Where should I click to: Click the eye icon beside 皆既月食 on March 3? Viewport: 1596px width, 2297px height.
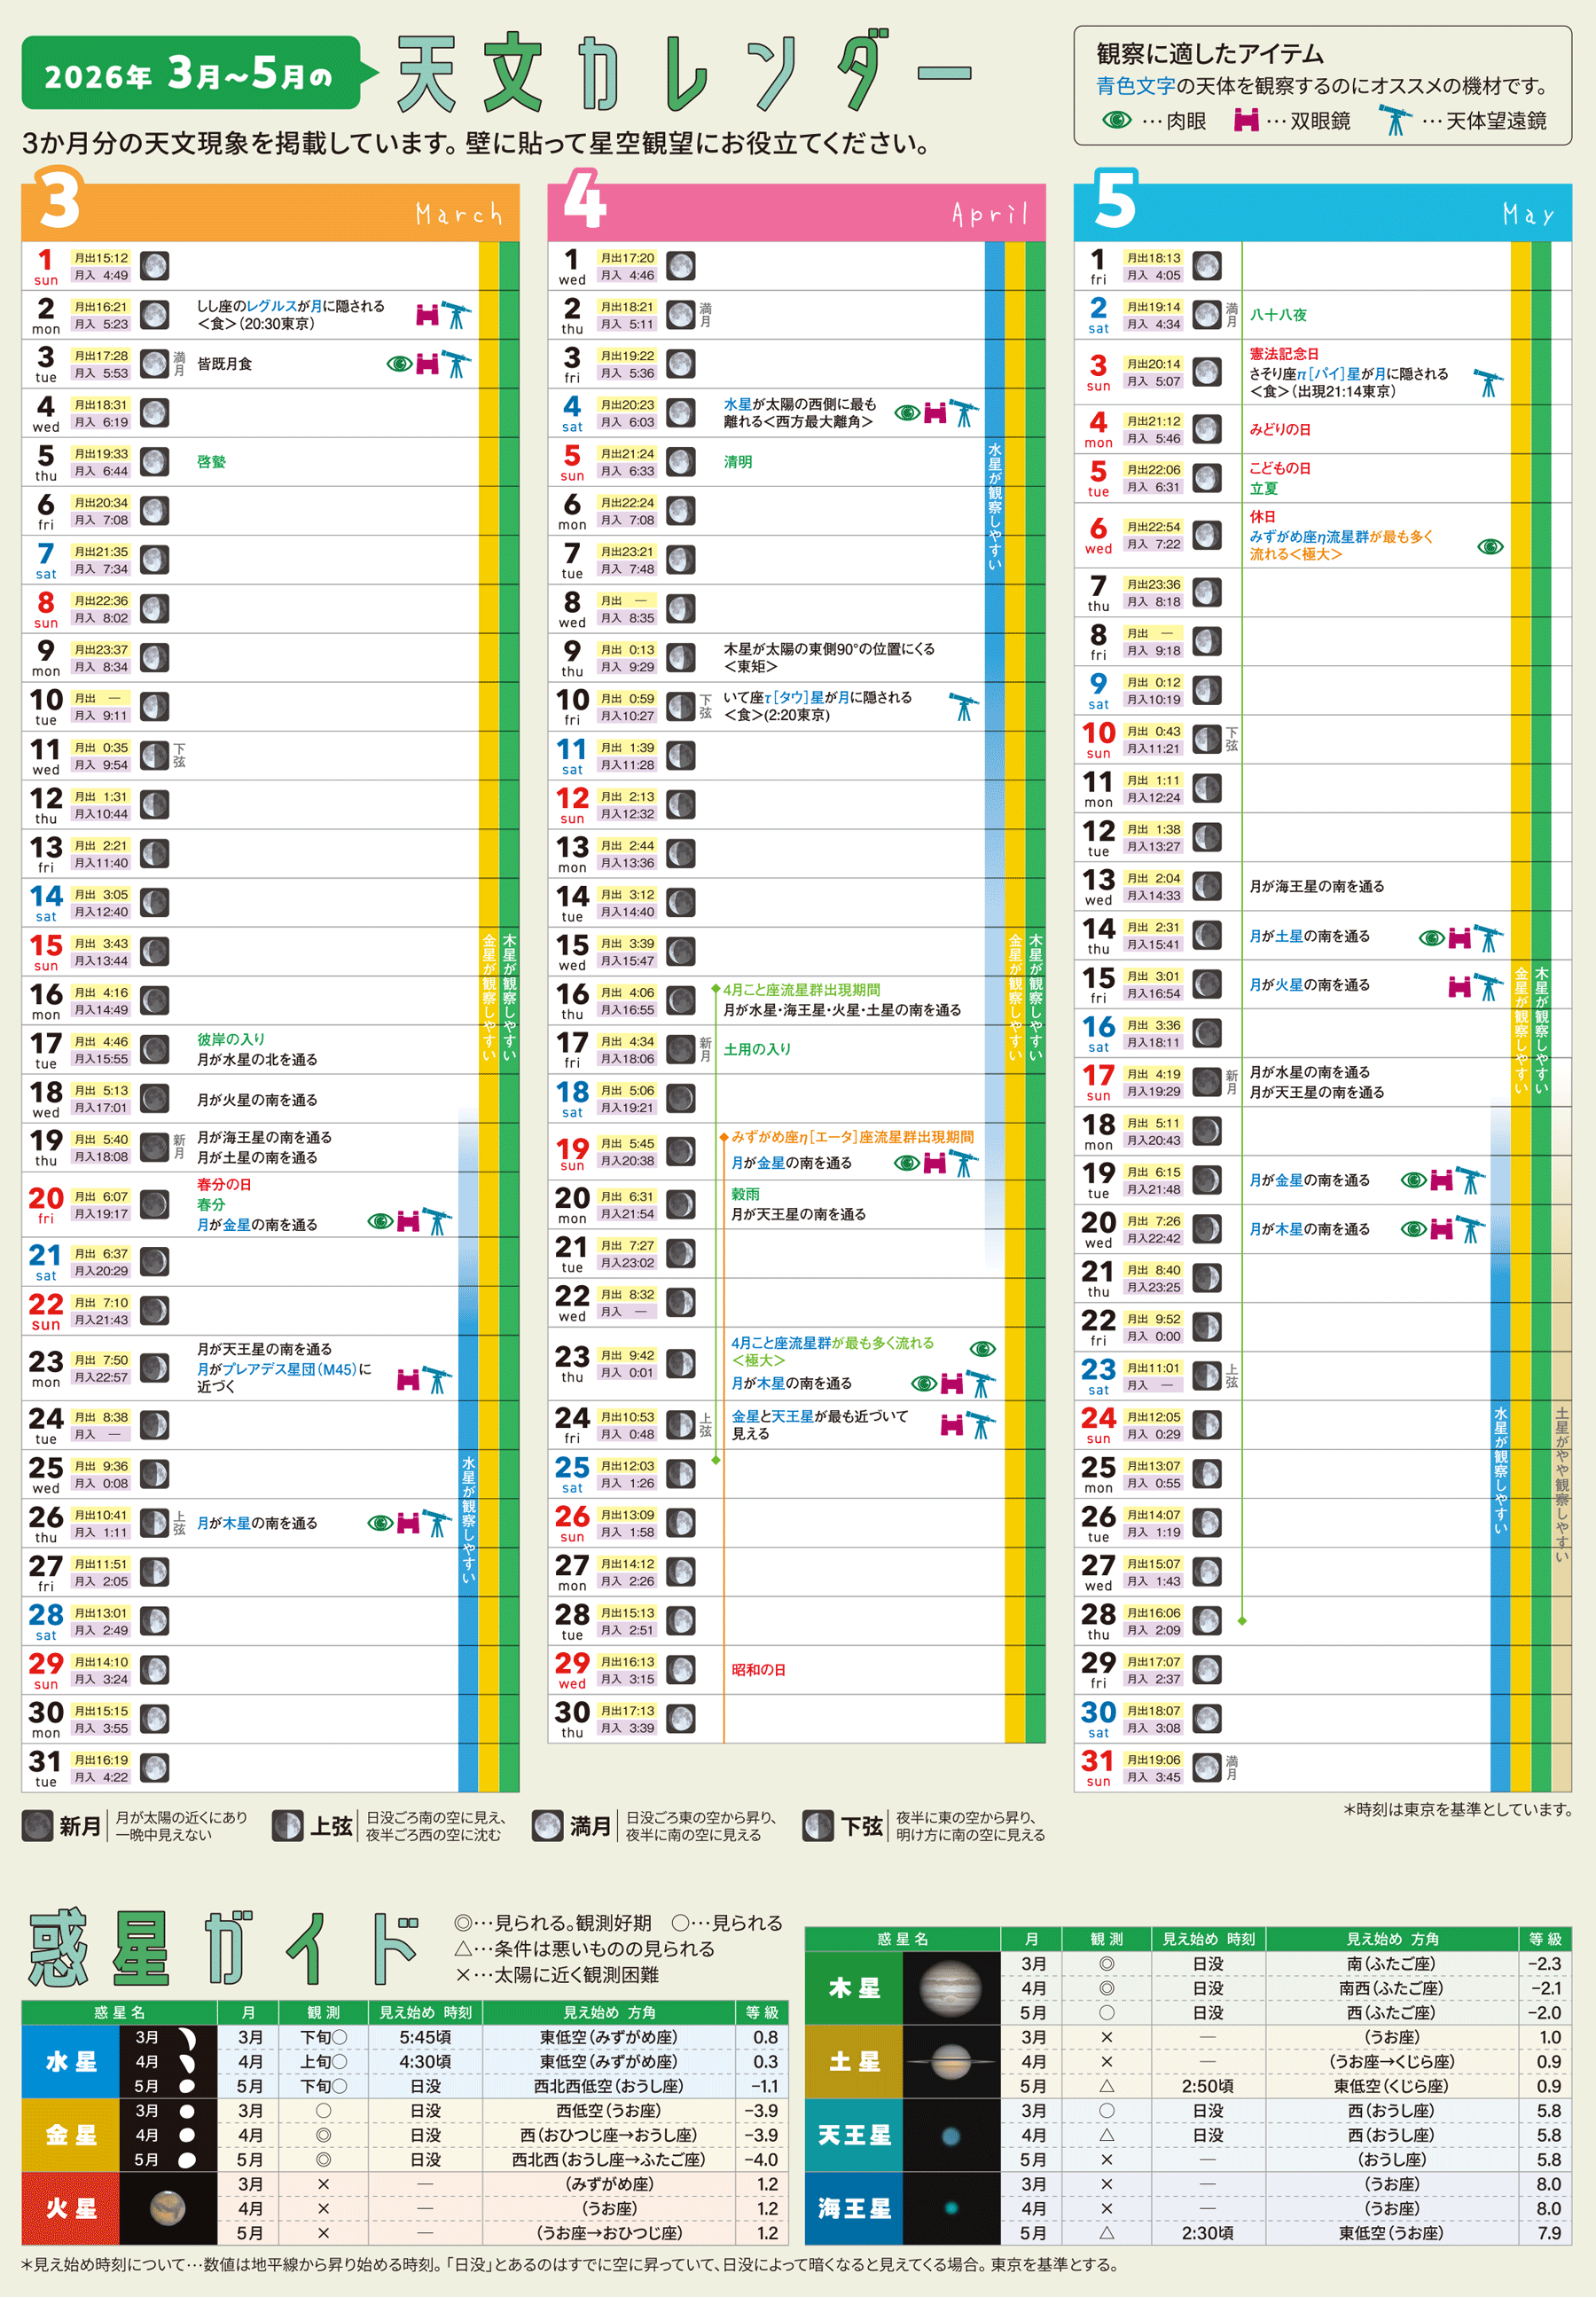click(x=399, y=364)
